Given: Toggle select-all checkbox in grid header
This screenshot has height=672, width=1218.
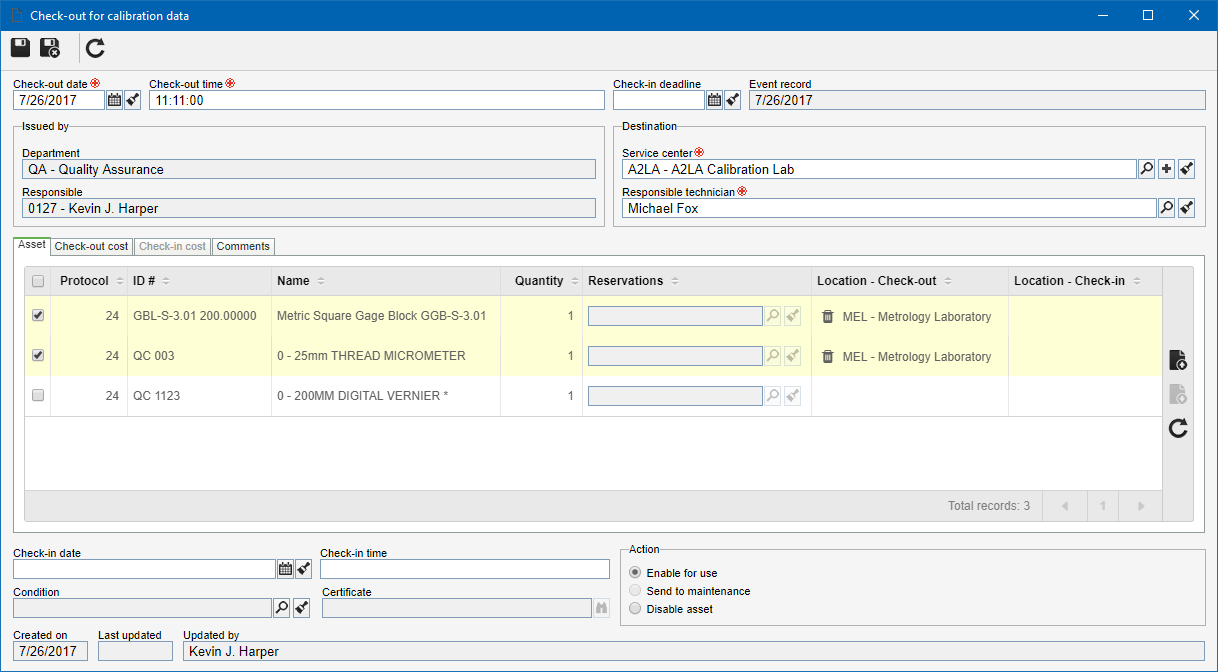Looking at the screenshot, I should coord(38,281).
